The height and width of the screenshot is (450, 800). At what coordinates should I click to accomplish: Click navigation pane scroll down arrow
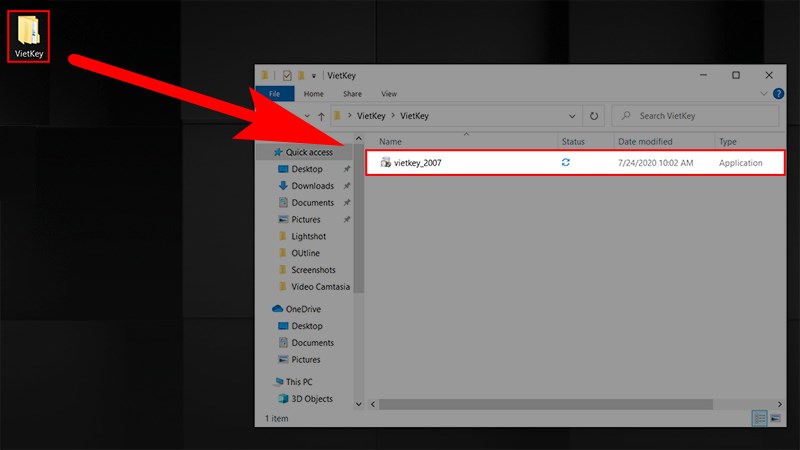359,405
